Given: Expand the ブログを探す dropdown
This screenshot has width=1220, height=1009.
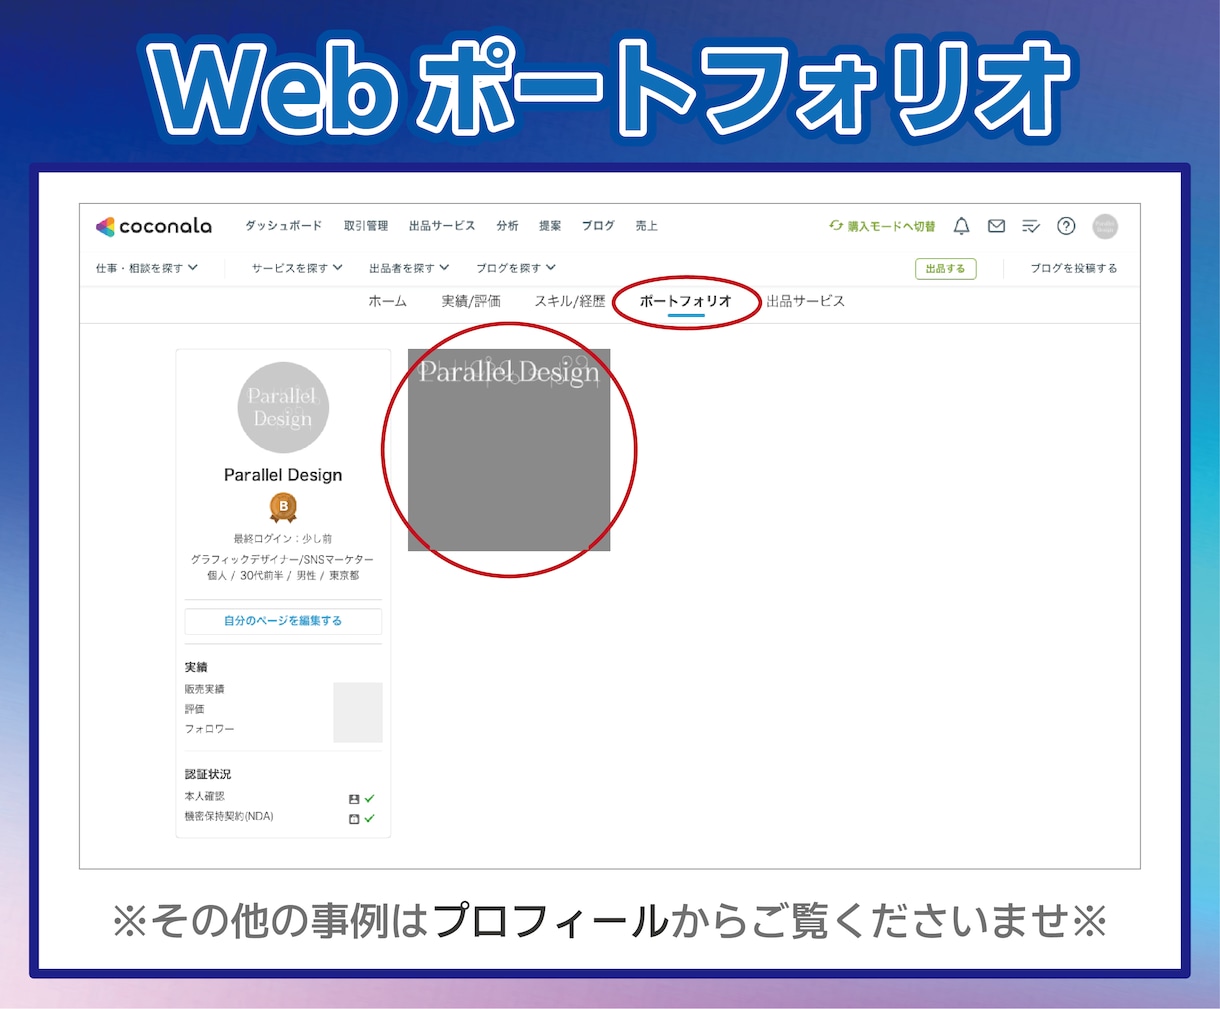Looking at the screenshot, I should tap(516, 268).
